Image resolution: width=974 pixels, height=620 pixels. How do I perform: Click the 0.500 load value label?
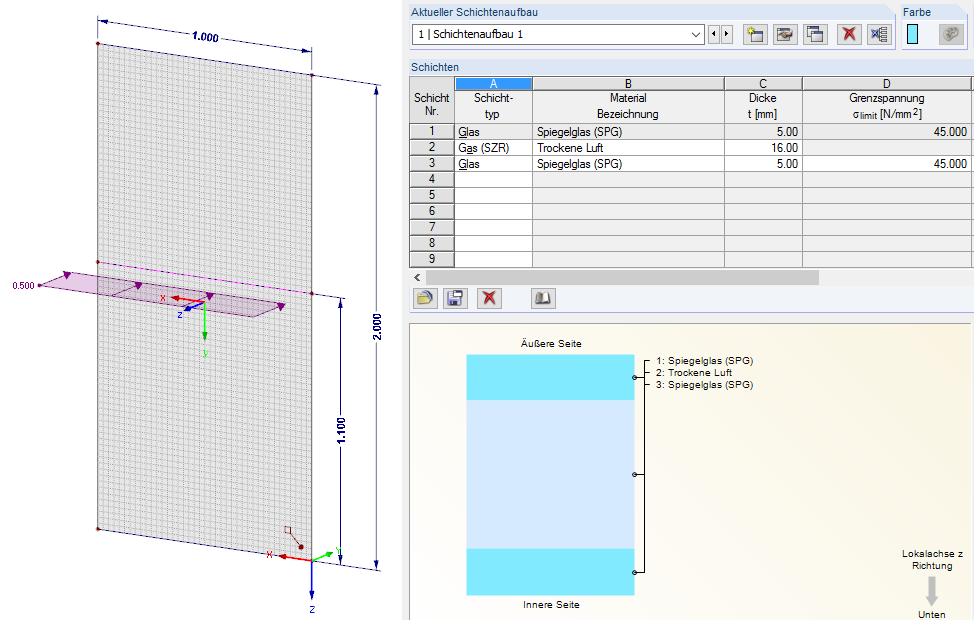[24, 286]
